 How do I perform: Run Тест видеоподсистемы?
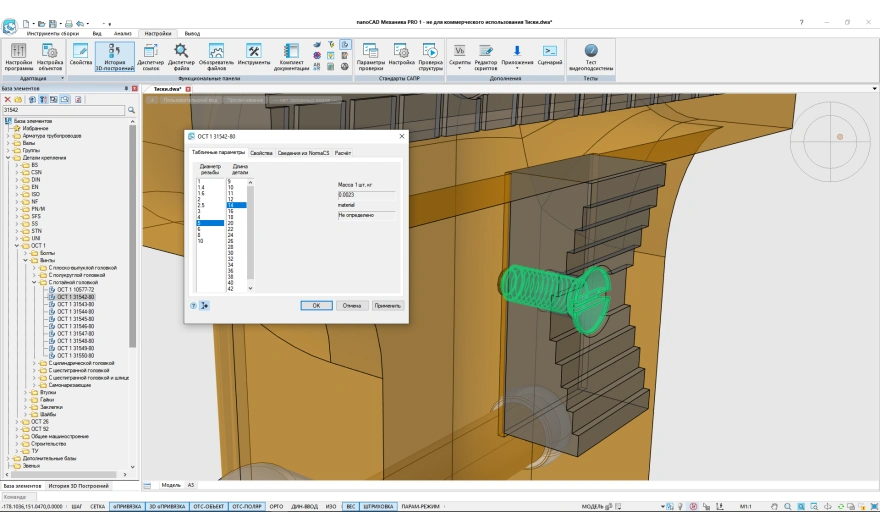click(590, 55)
